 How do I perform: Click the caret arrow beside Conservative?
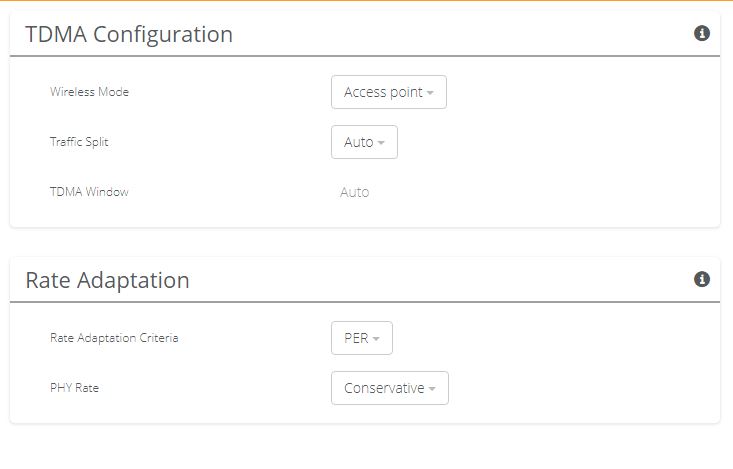[x=432, y=389]
